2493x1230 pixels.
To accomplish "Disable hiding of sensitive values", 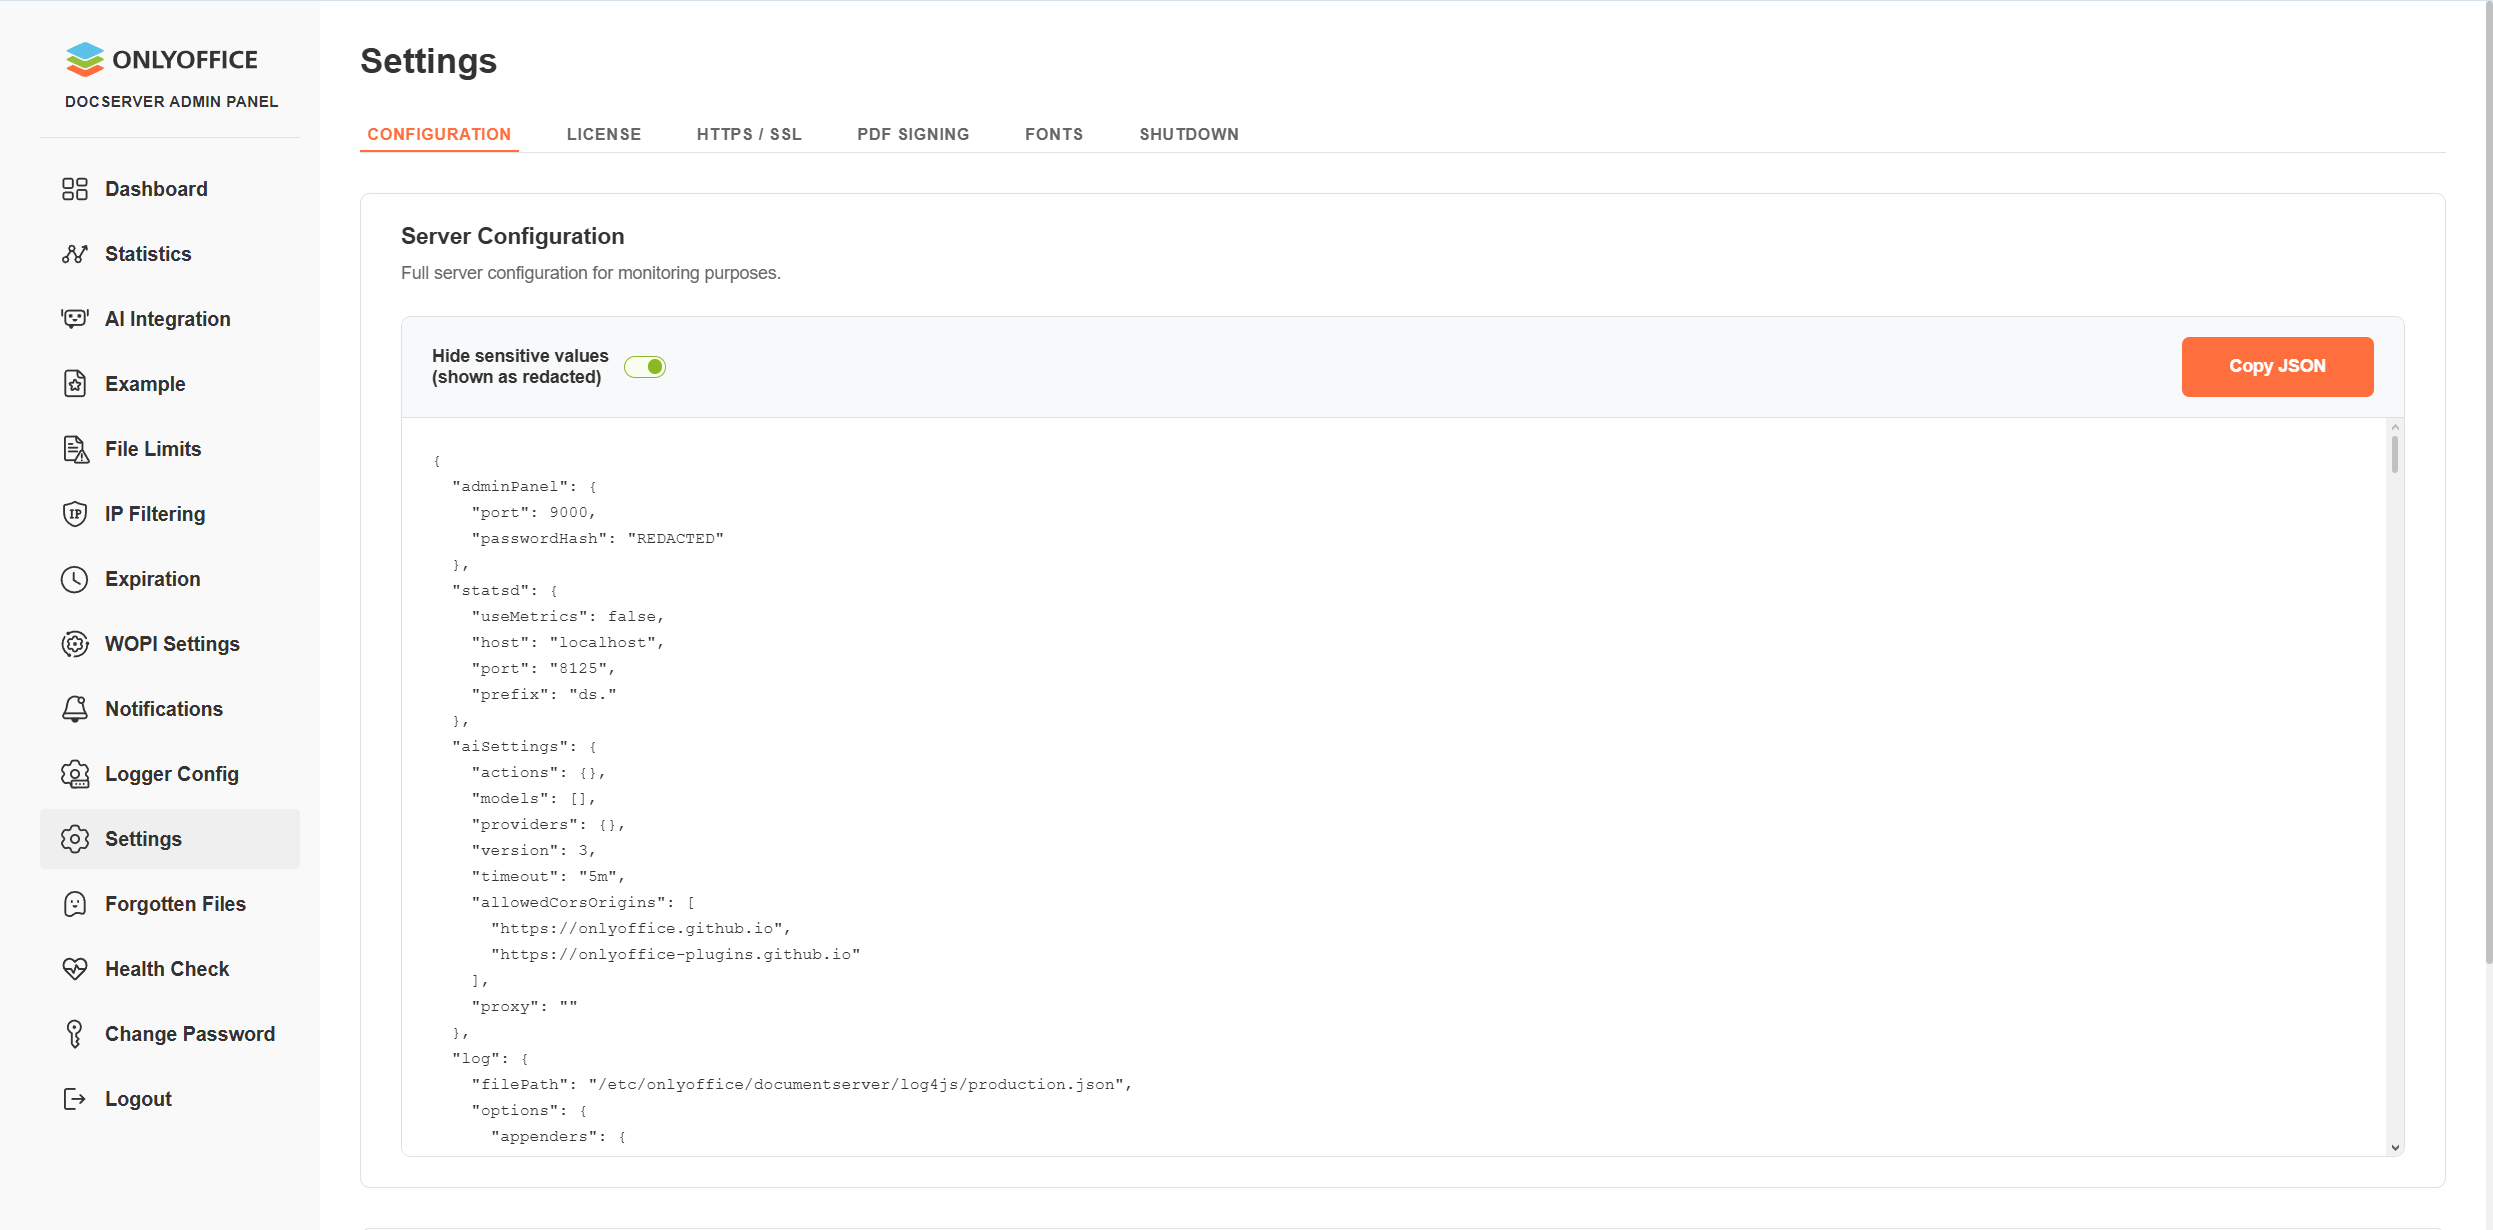I will pyautogui.click(x=646, y=366).
